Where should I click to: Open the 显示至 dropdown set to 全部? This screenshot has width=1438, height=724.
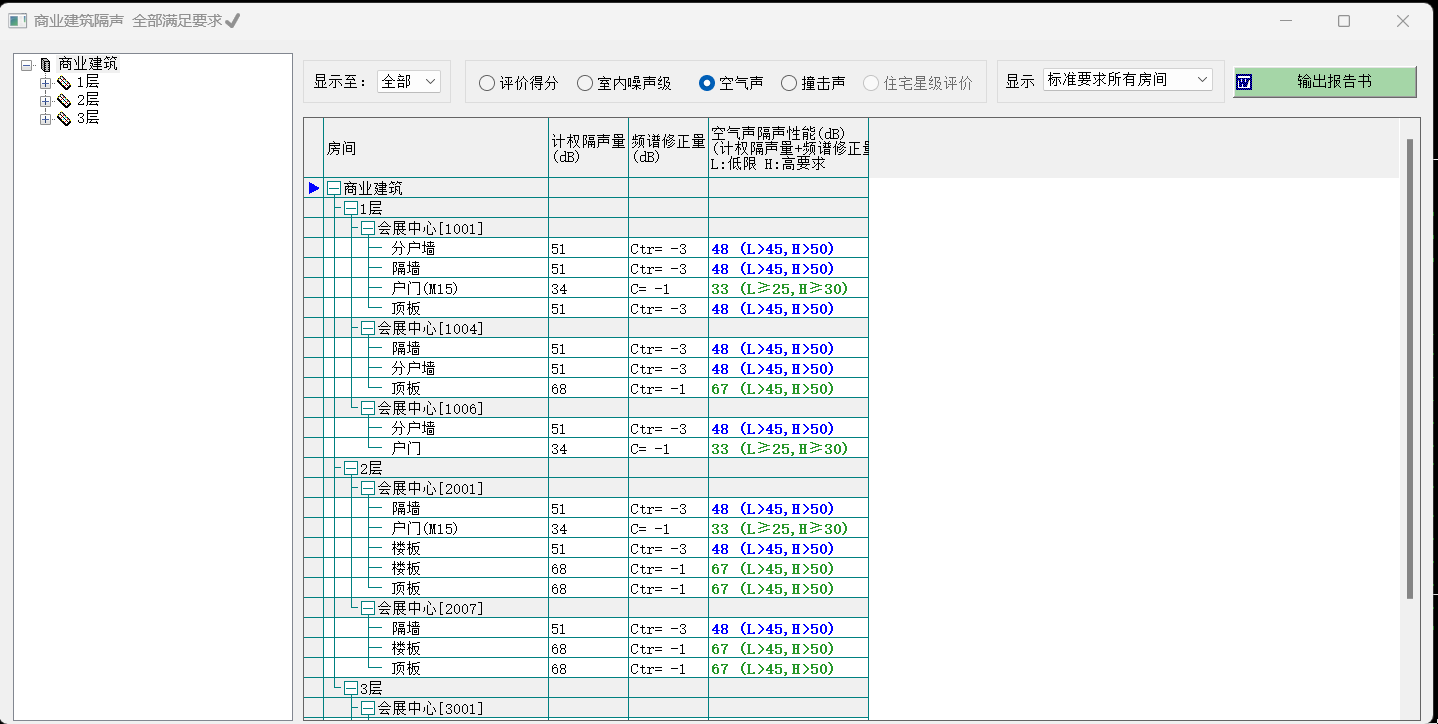point(409,82)
